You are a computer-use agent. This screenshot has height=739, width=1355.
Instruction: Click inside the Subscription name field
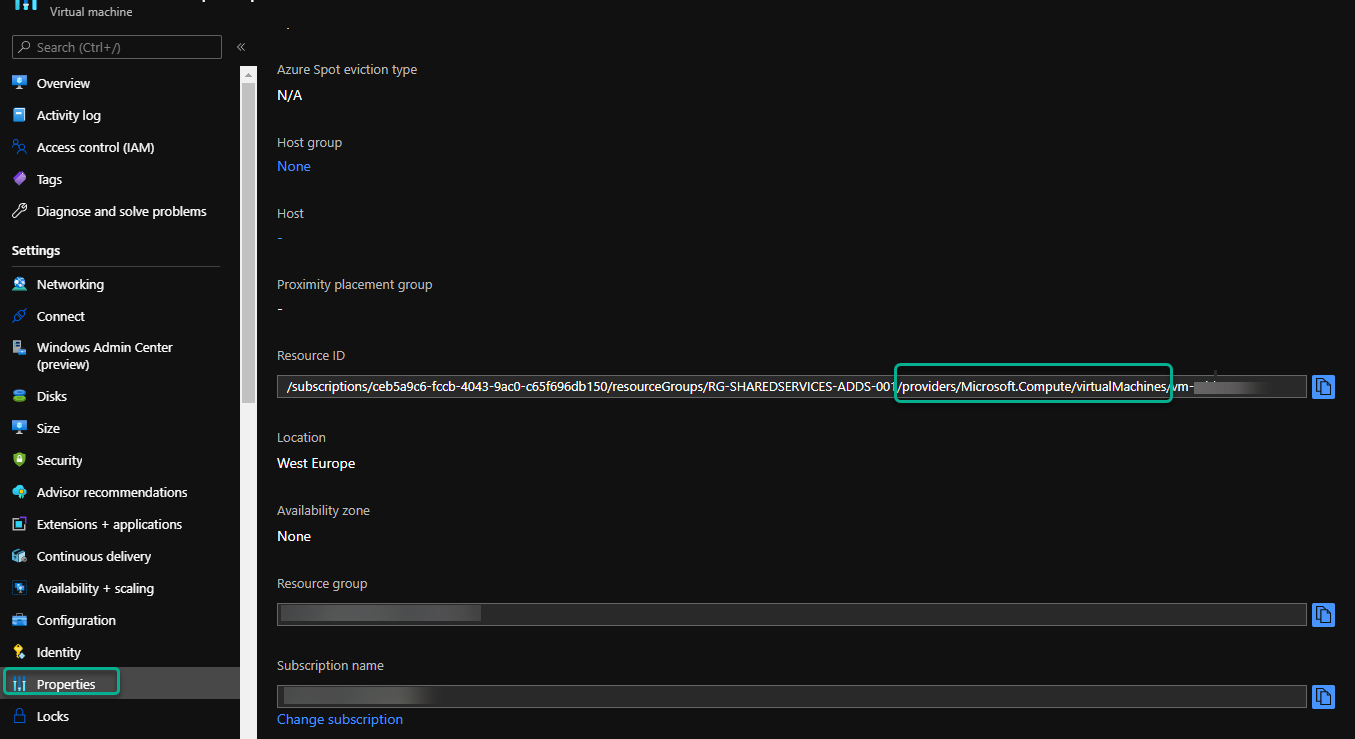click(791, 696)
